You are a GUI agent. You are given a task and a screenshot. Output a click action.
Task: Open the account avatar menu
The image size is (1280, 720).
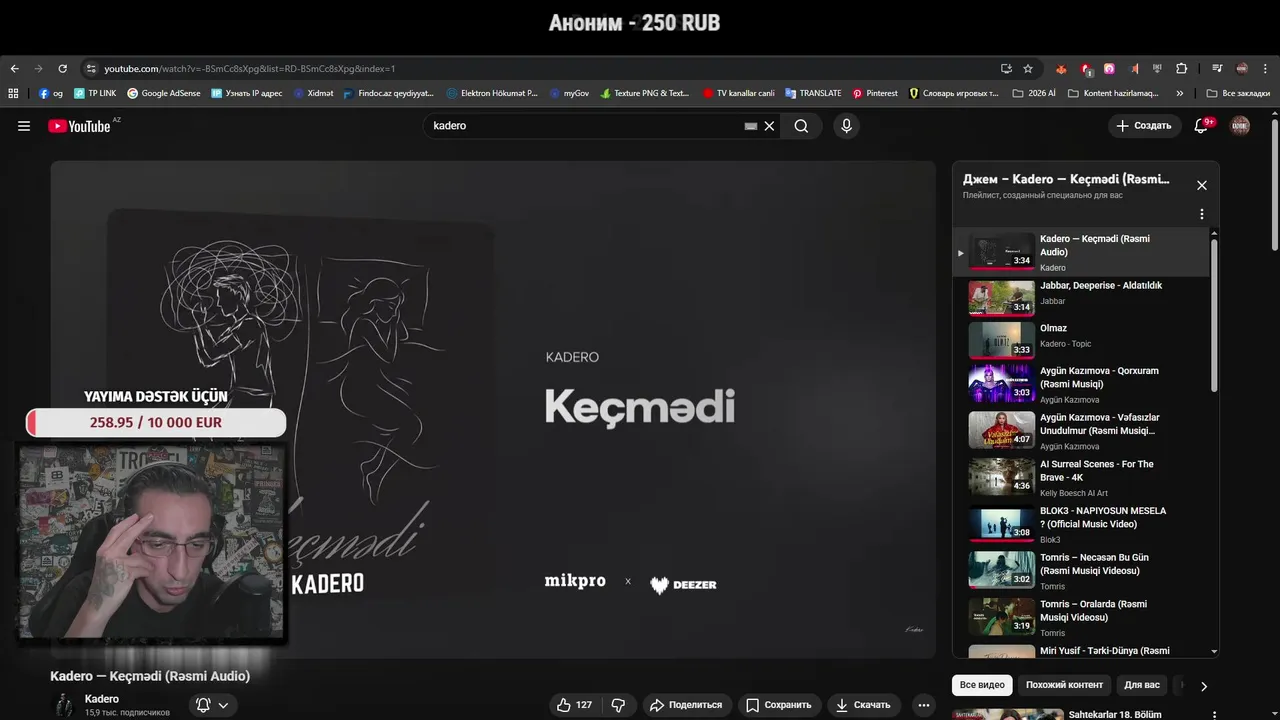(1240, 126)
